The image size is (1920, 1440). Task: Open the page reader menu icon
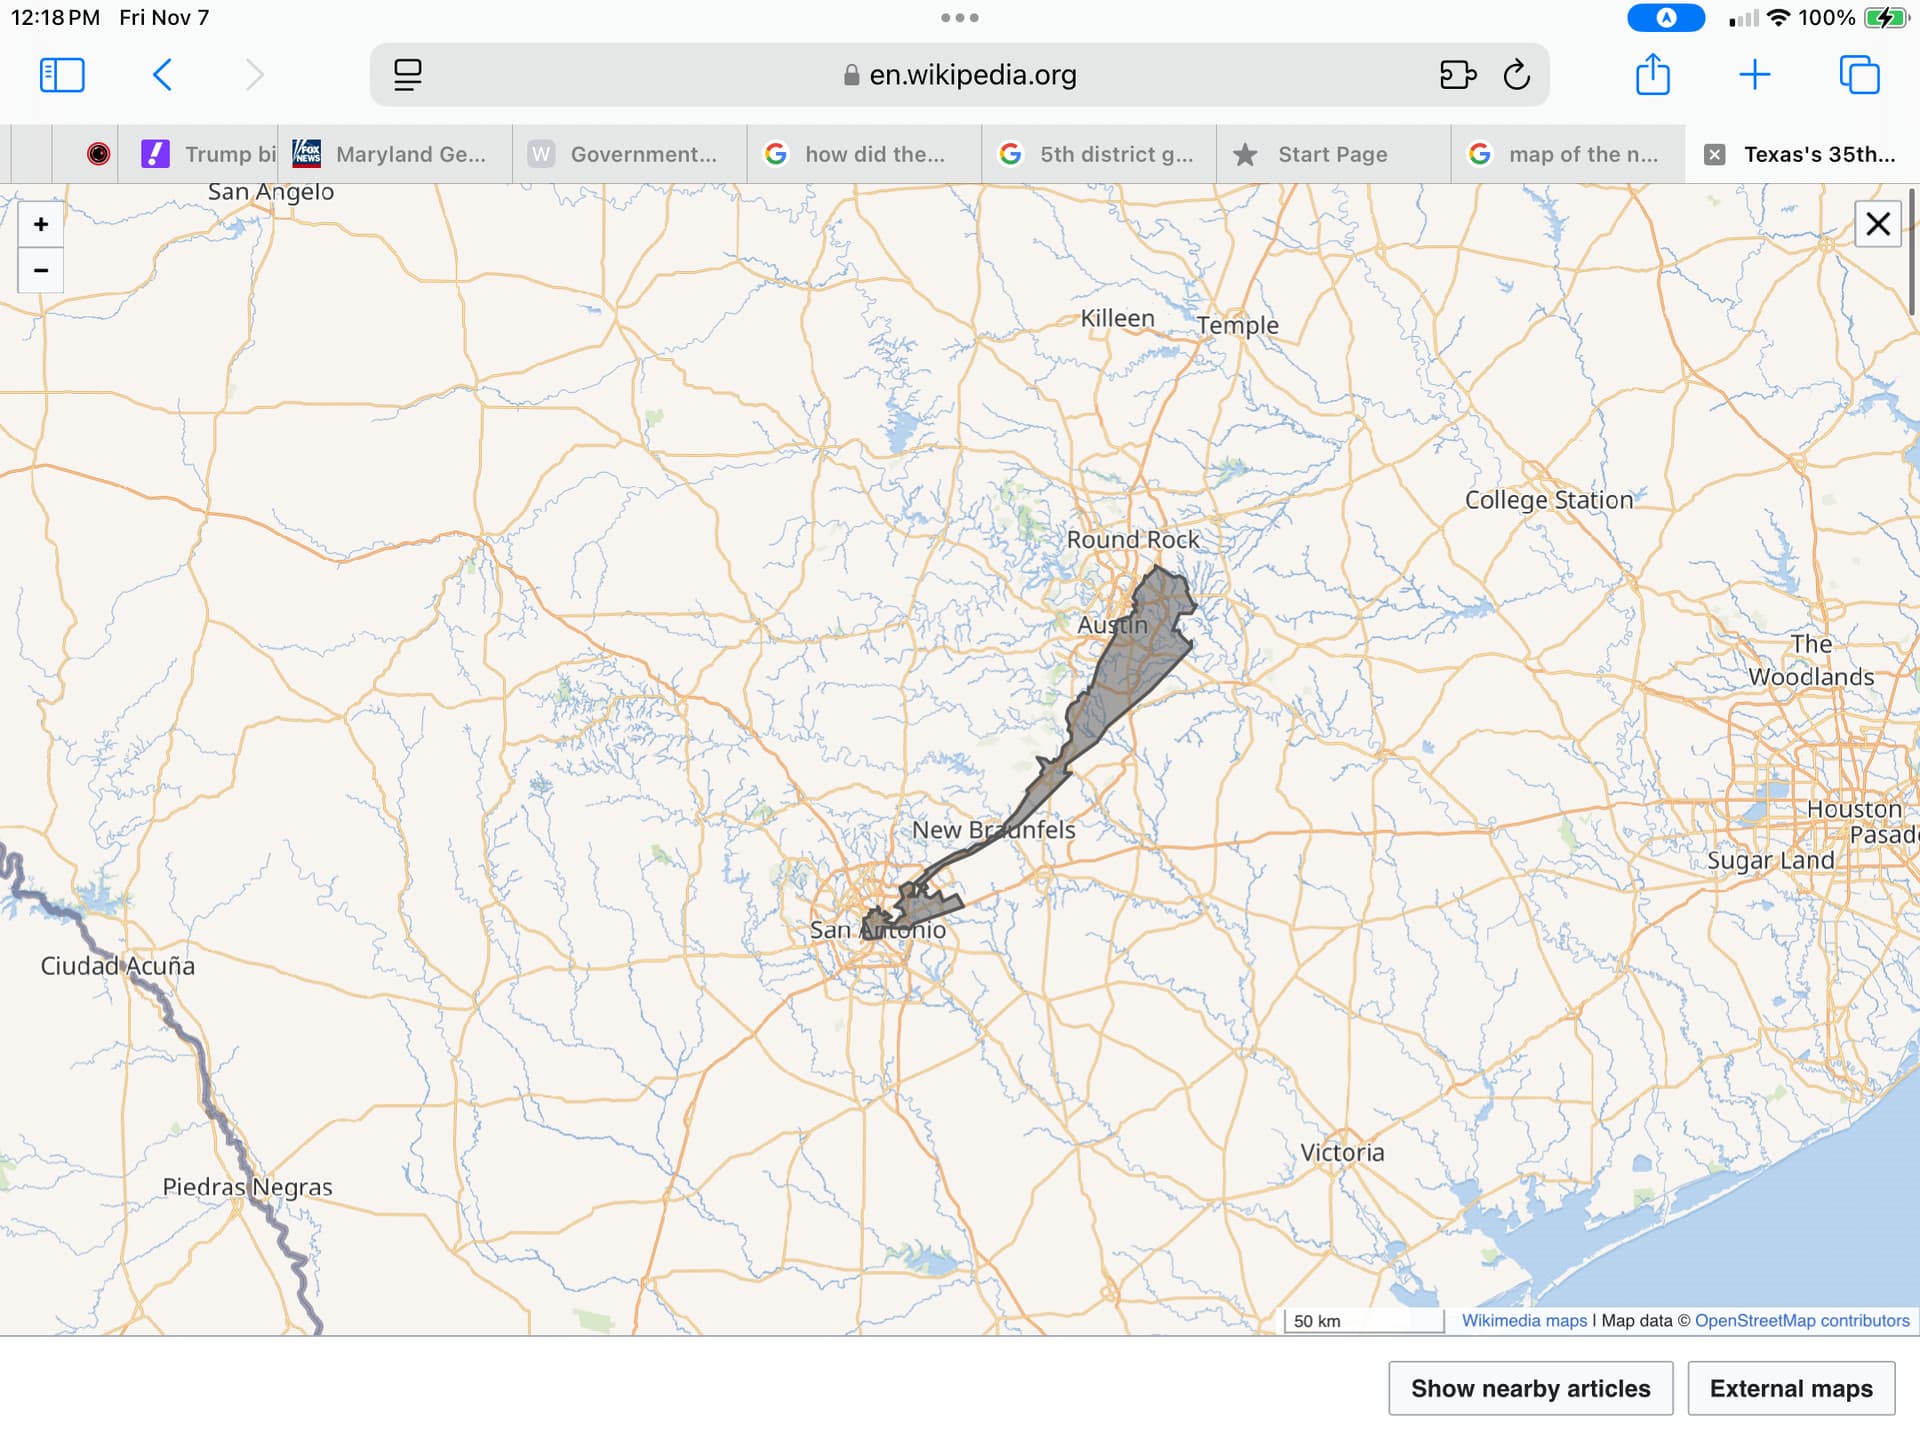(x=407, y=75)
